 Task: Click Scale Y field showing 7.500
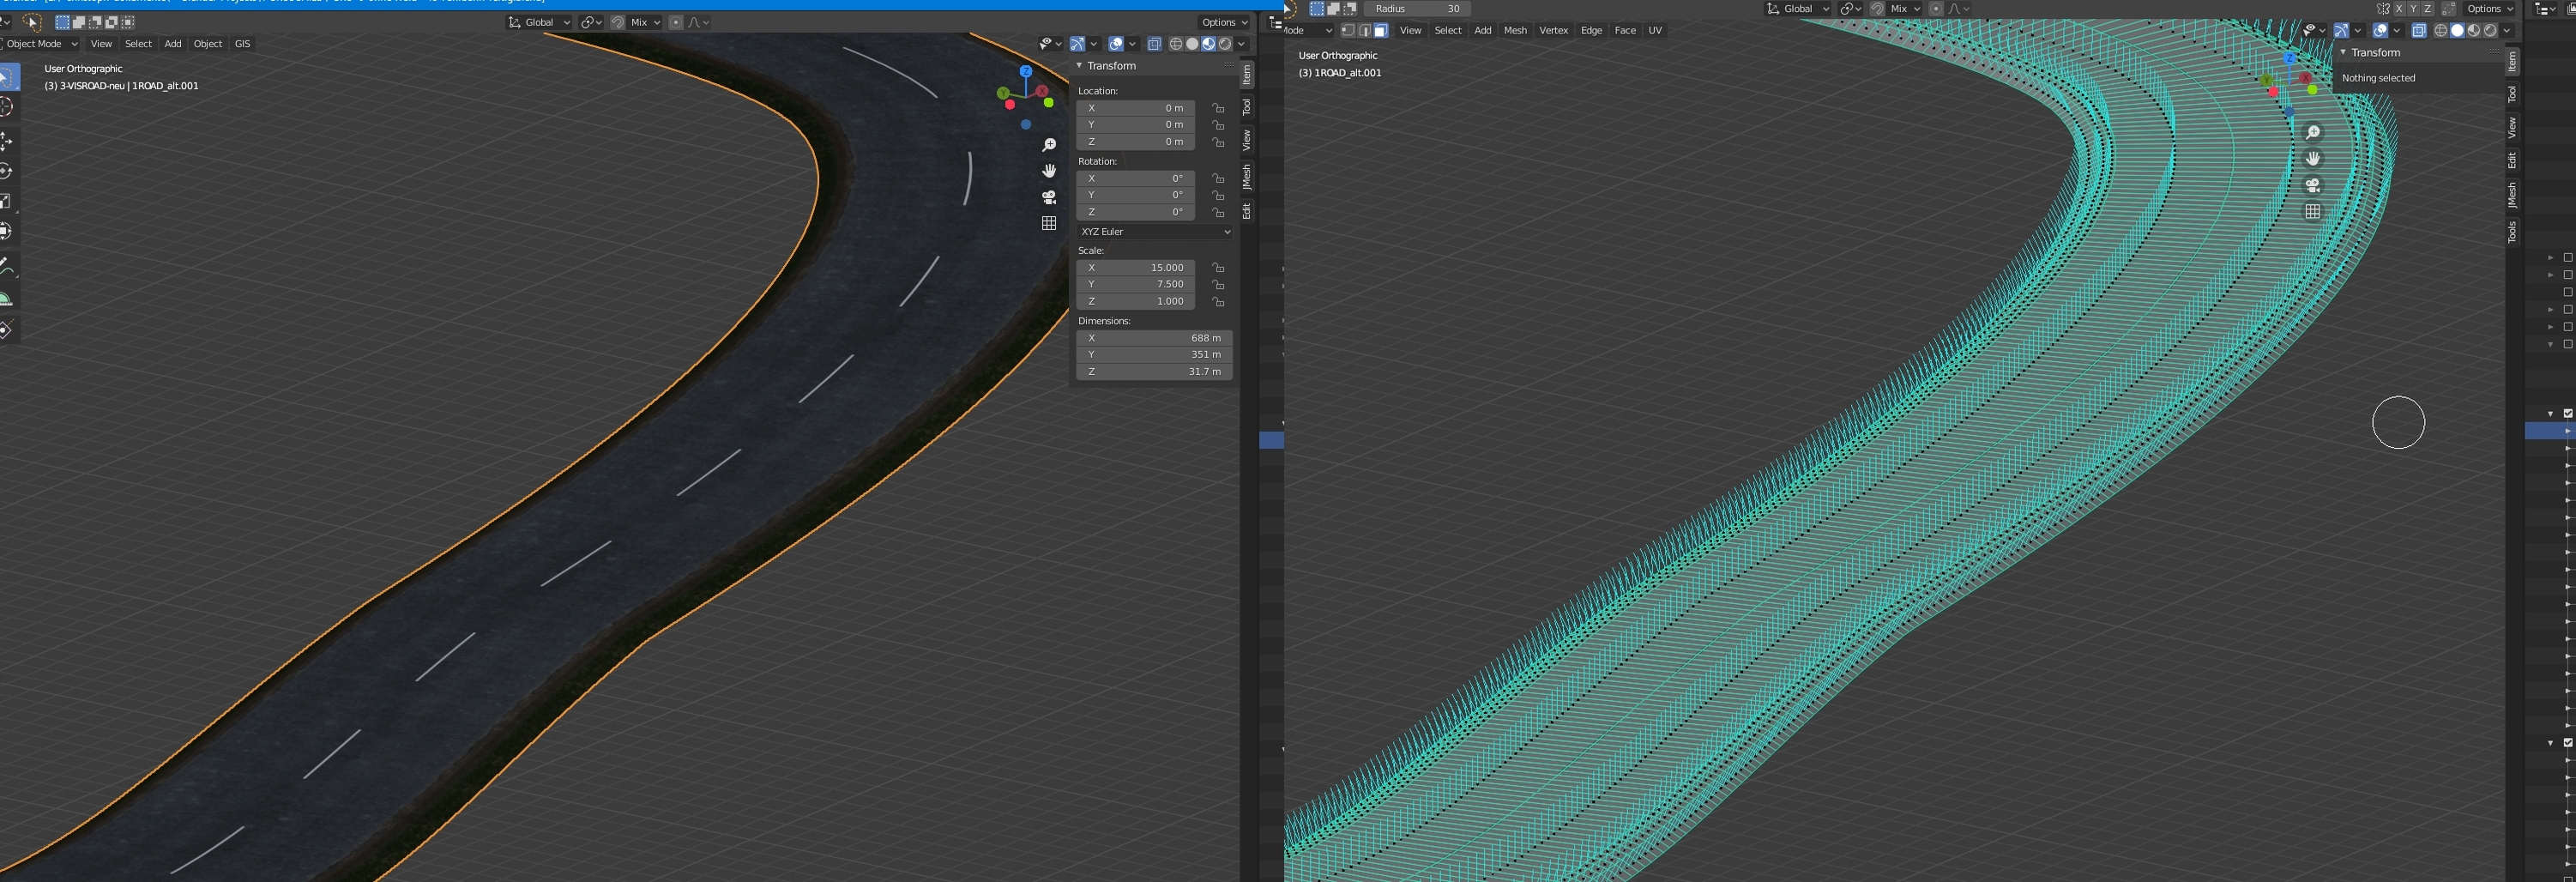click(x=1135, y=284)
